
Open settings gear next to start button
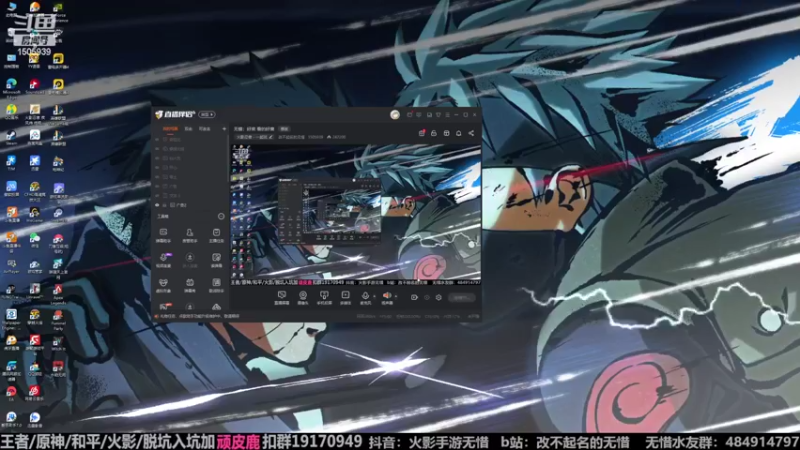438,297
